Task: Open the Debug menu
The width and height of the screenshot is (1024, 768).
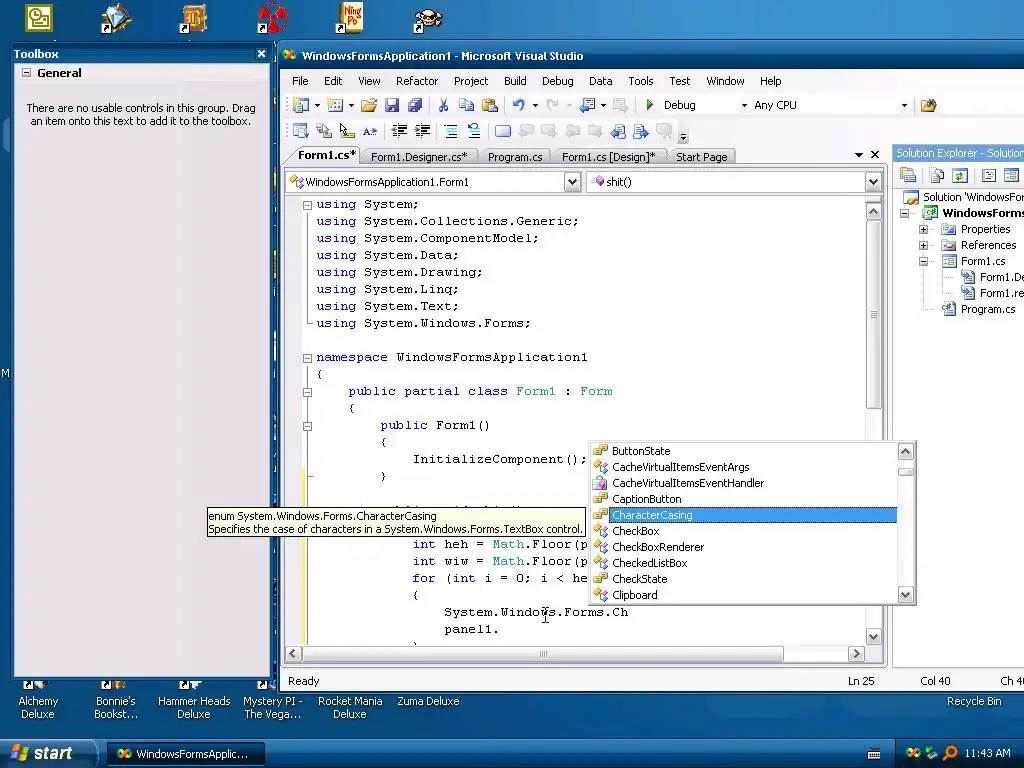Action: (x=558, y=81)
